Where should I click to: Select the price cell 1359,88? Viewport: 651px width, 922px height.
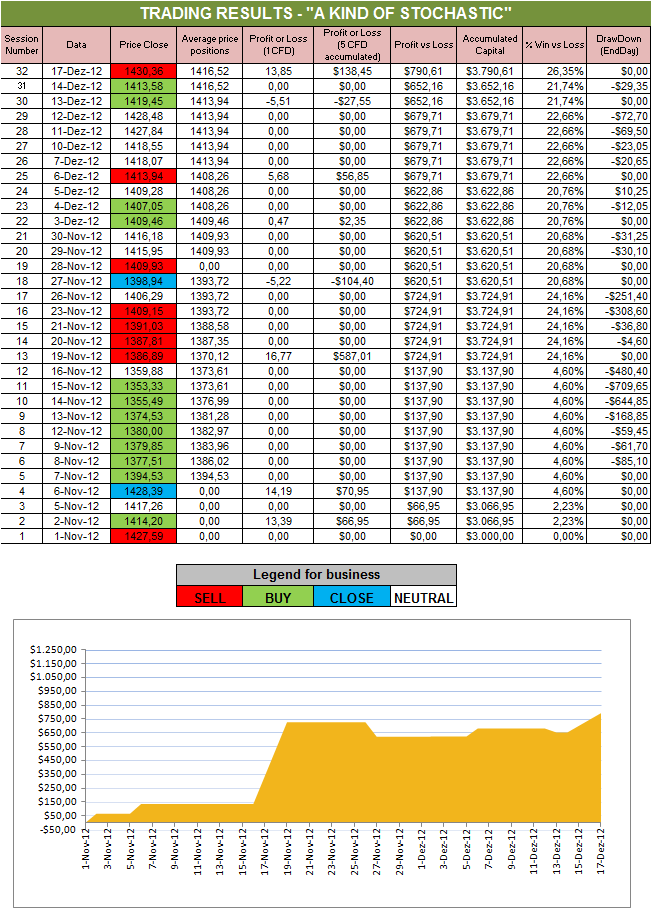[x=143, y=371]
